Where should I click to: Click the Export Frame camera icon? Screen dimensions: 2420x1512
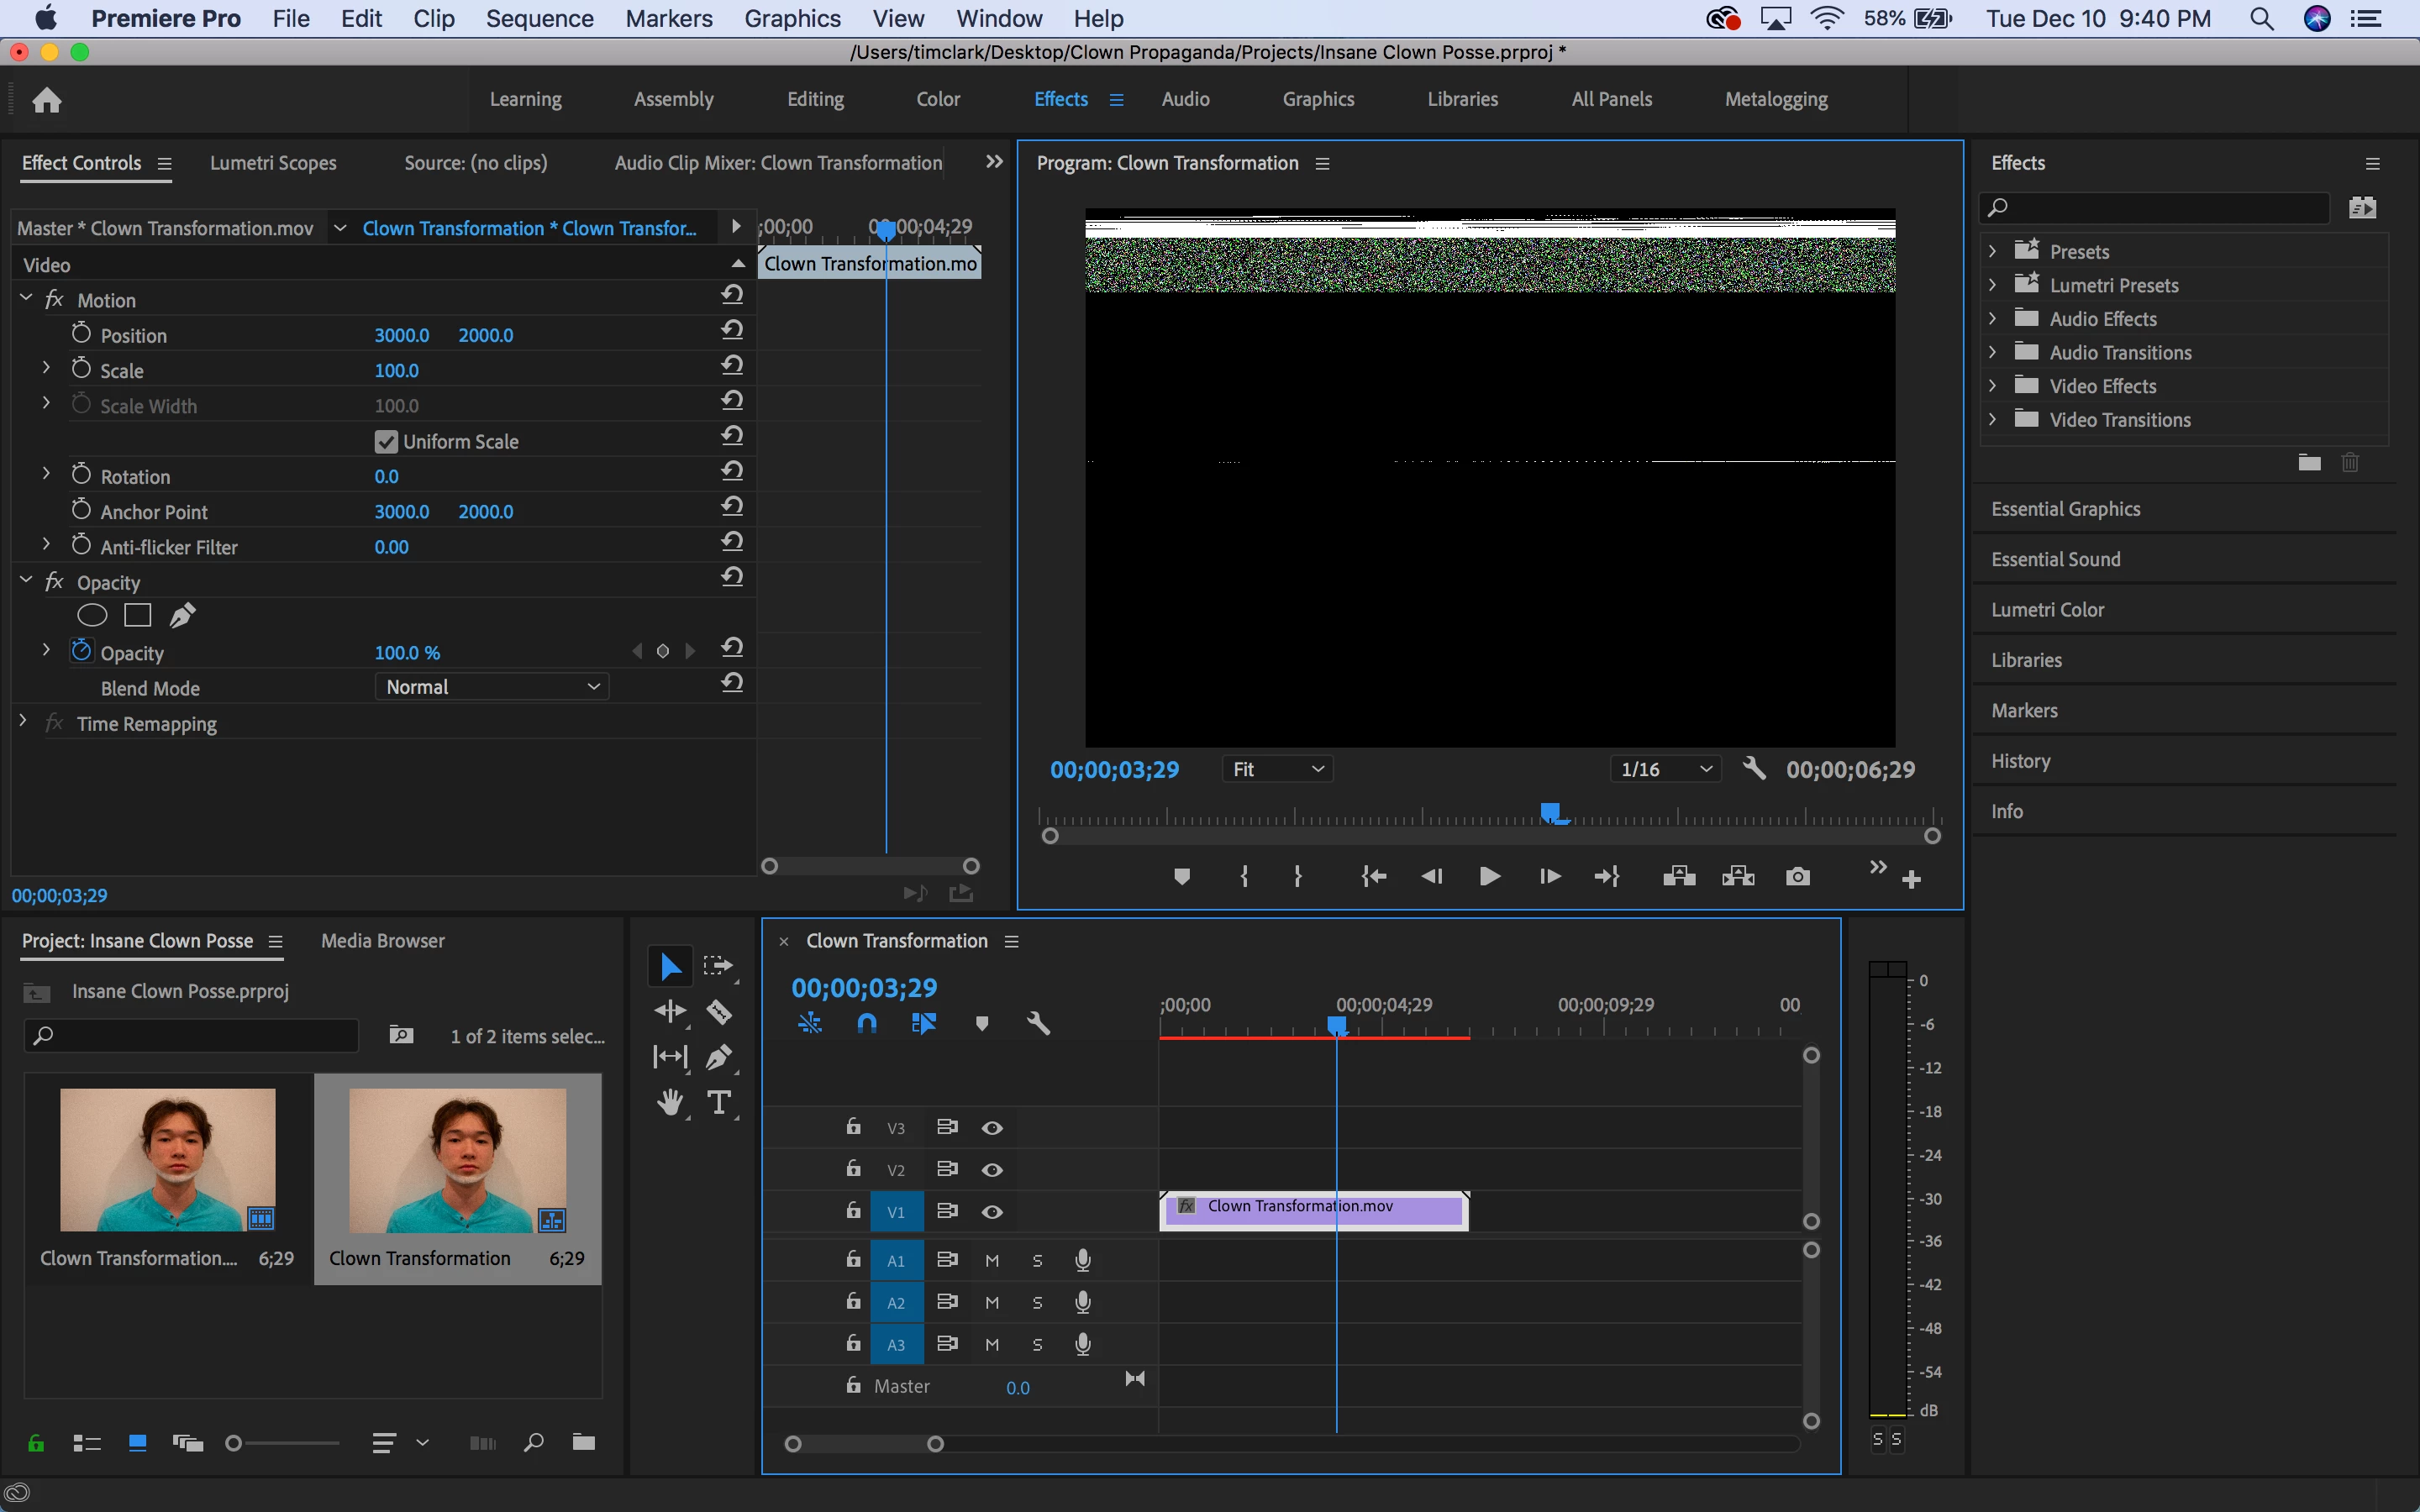(1797, 877)
